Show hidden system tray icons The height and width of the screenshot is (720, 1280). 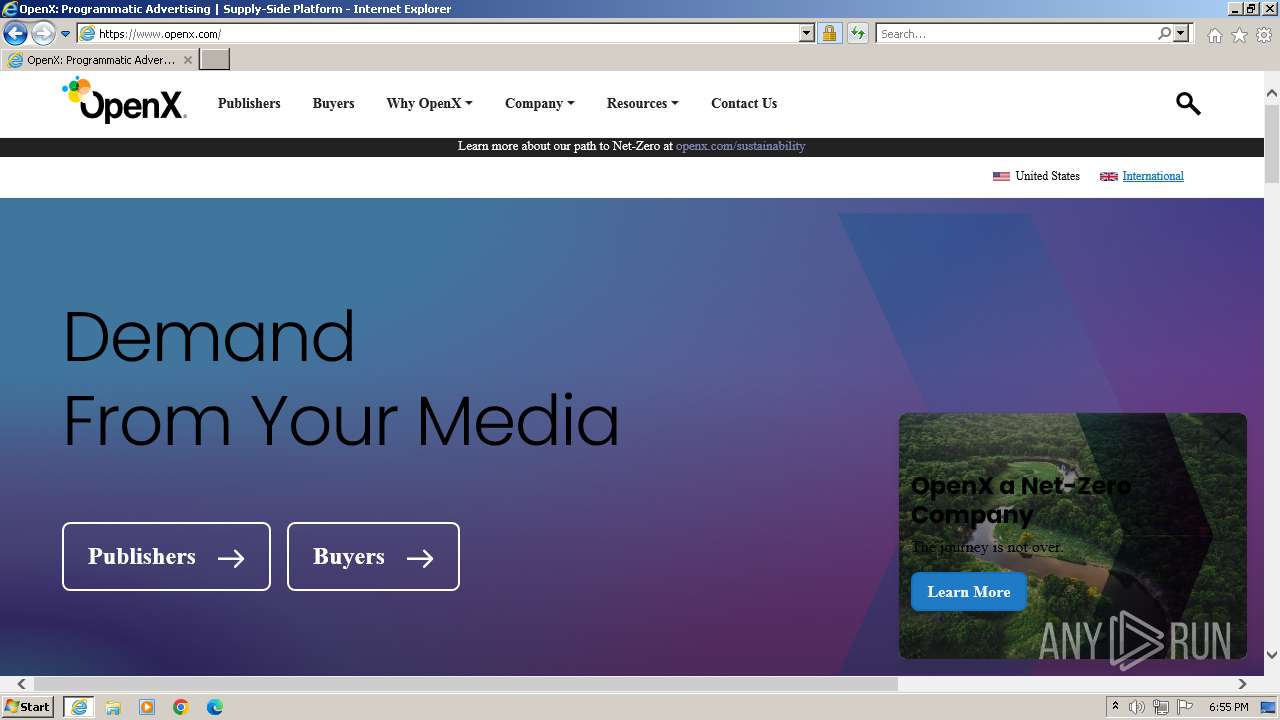[1115, 707]
